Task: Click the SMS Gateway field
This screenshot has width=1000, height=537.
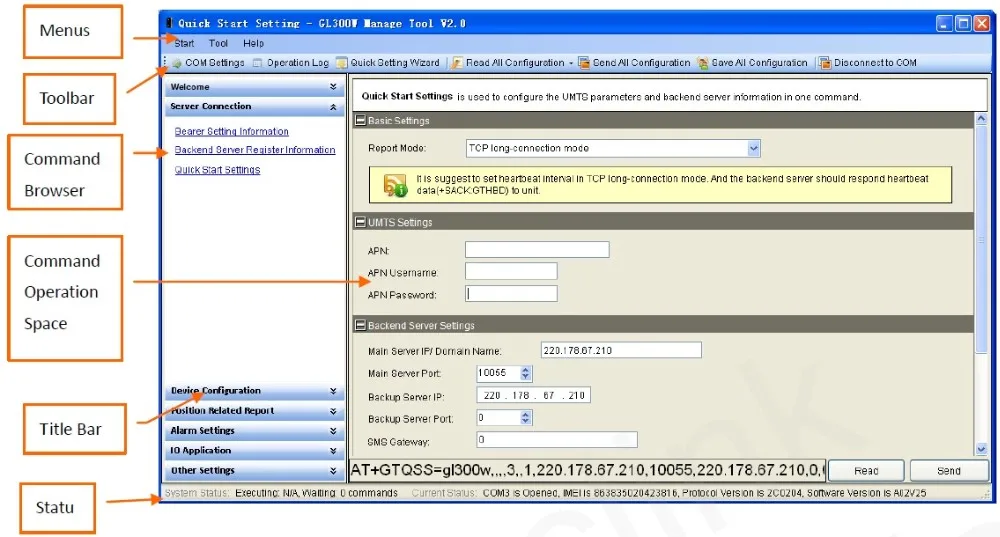Action: click(x=557, y=439)
